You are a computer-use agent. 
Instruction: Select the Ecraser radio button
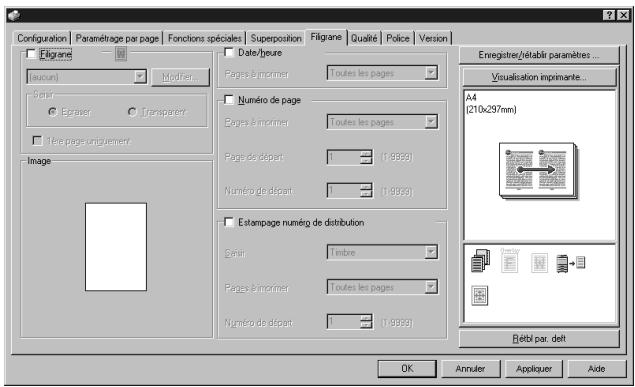tap(53, 112)
